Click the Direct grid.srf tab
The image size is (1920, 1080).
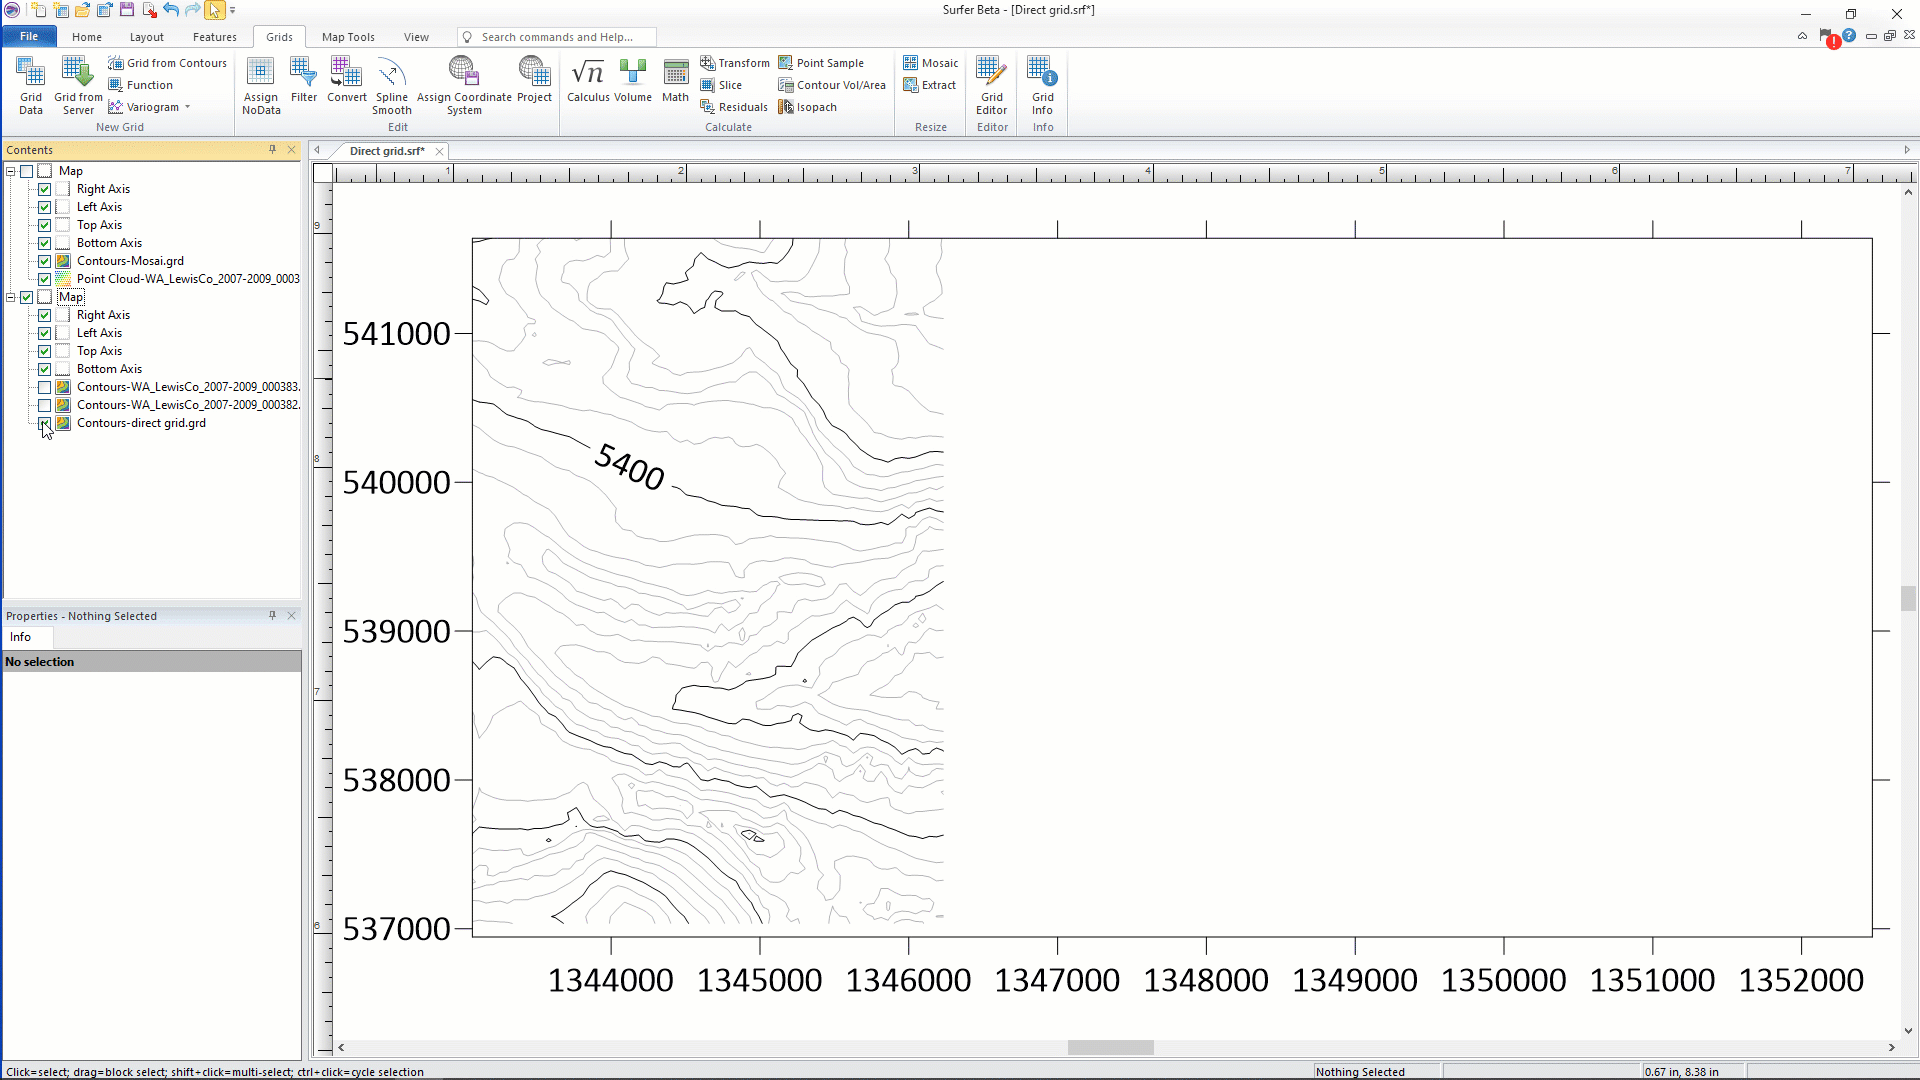386,150
